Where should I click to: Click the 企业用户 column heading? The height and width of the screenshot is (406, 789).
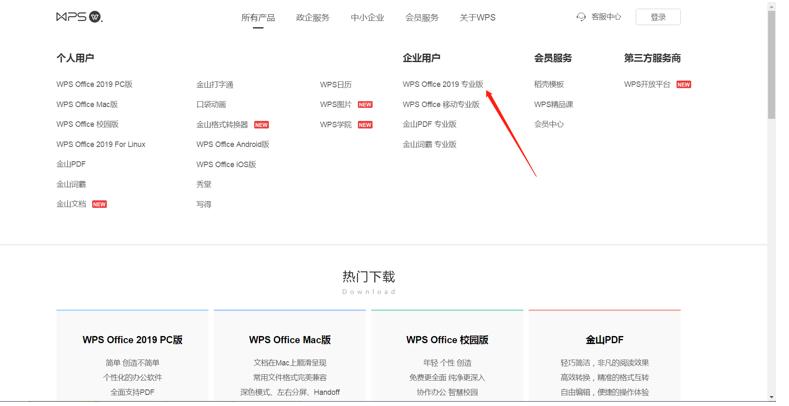tap(421, 58)
